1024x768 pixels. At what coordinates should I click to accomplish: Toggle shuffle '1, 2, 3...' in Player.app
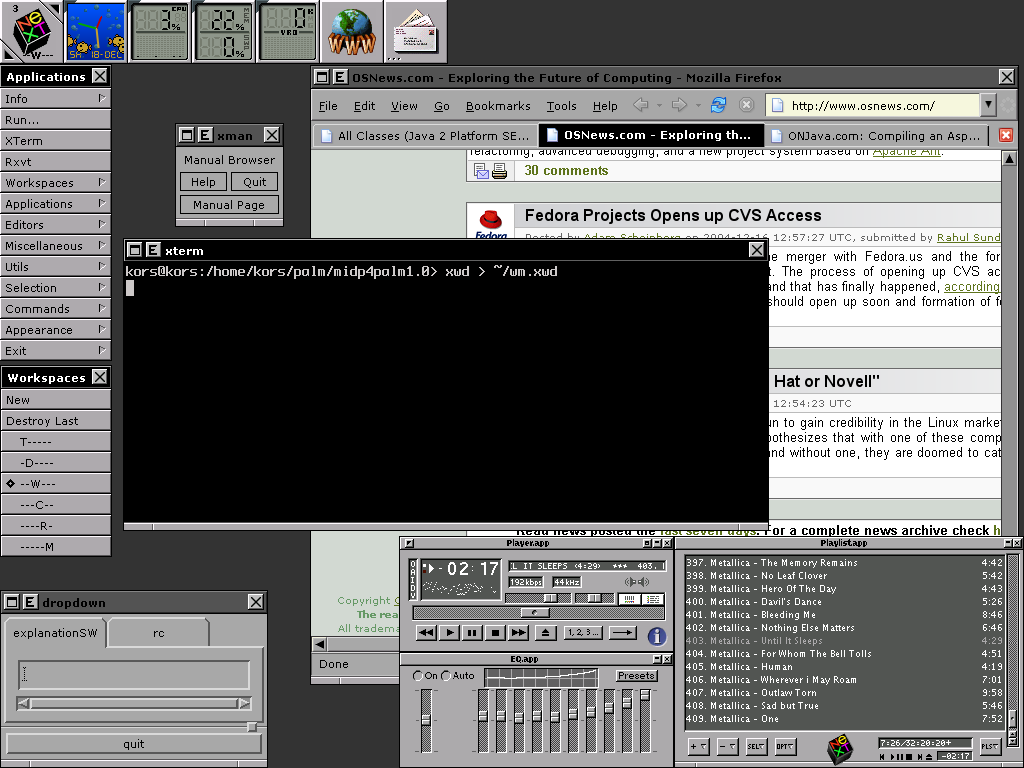pos(583,632)
